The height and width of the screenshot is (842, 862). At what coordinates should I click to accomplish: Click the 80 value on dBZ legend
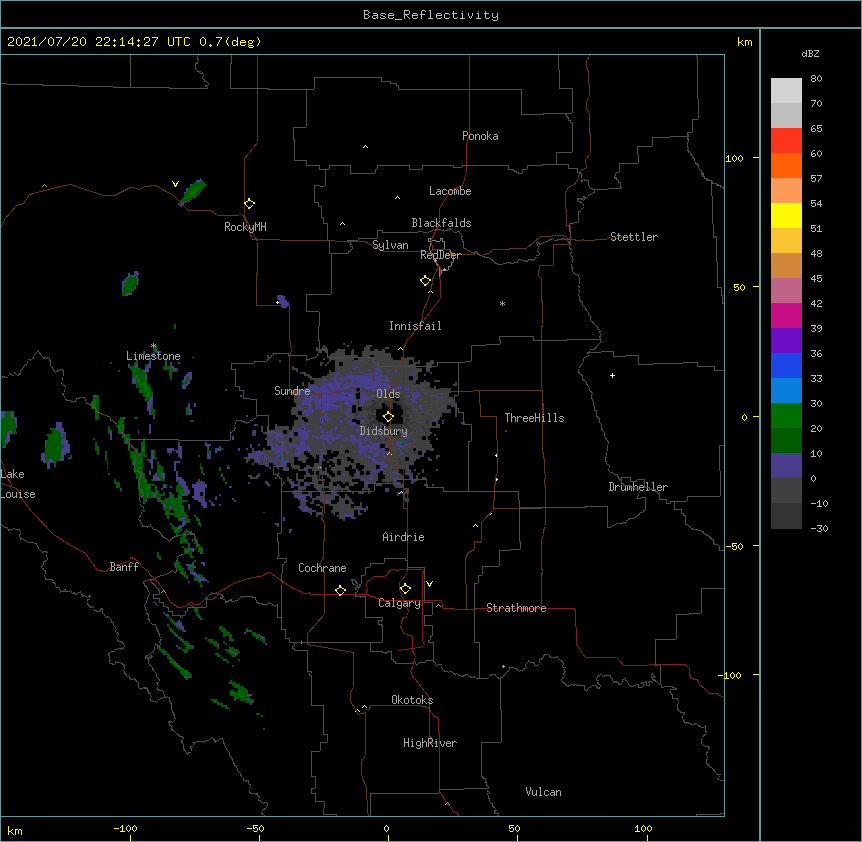tap(816, 79)
